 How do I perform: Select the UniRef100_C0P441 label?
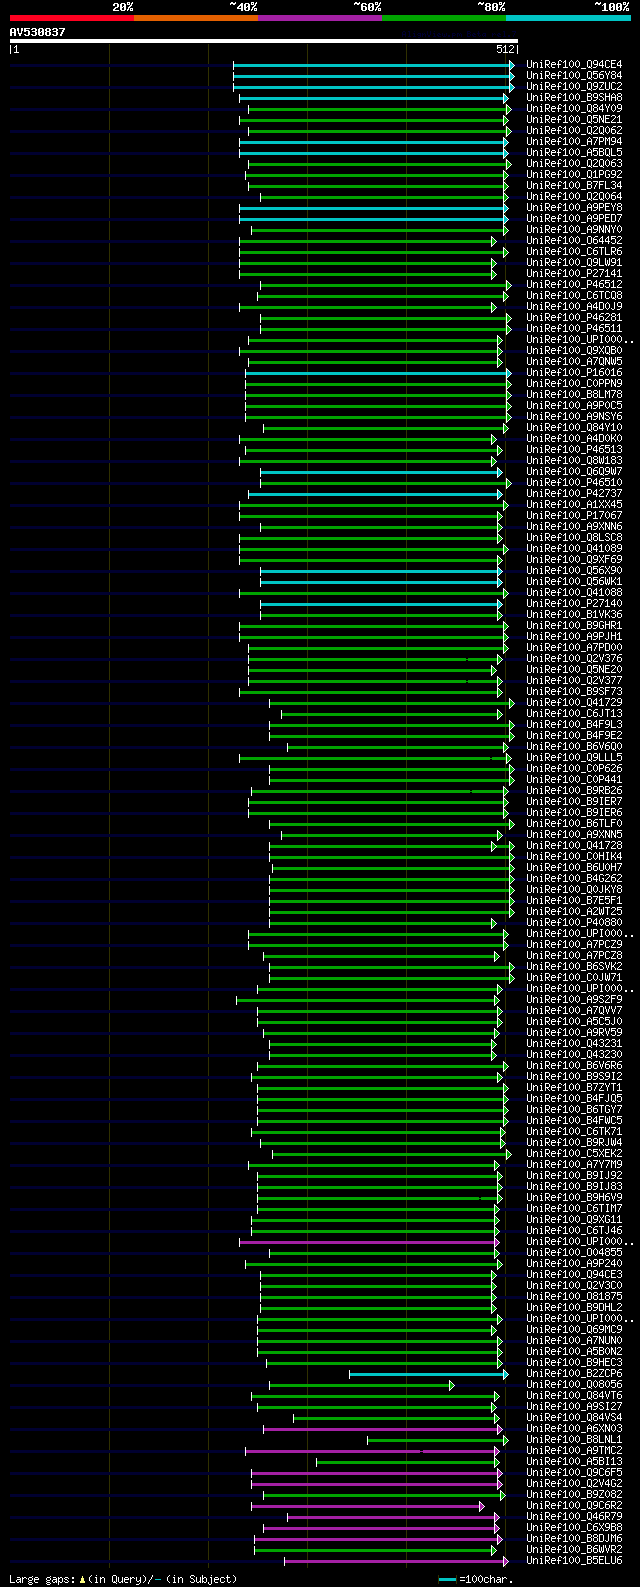click(574, 779)
